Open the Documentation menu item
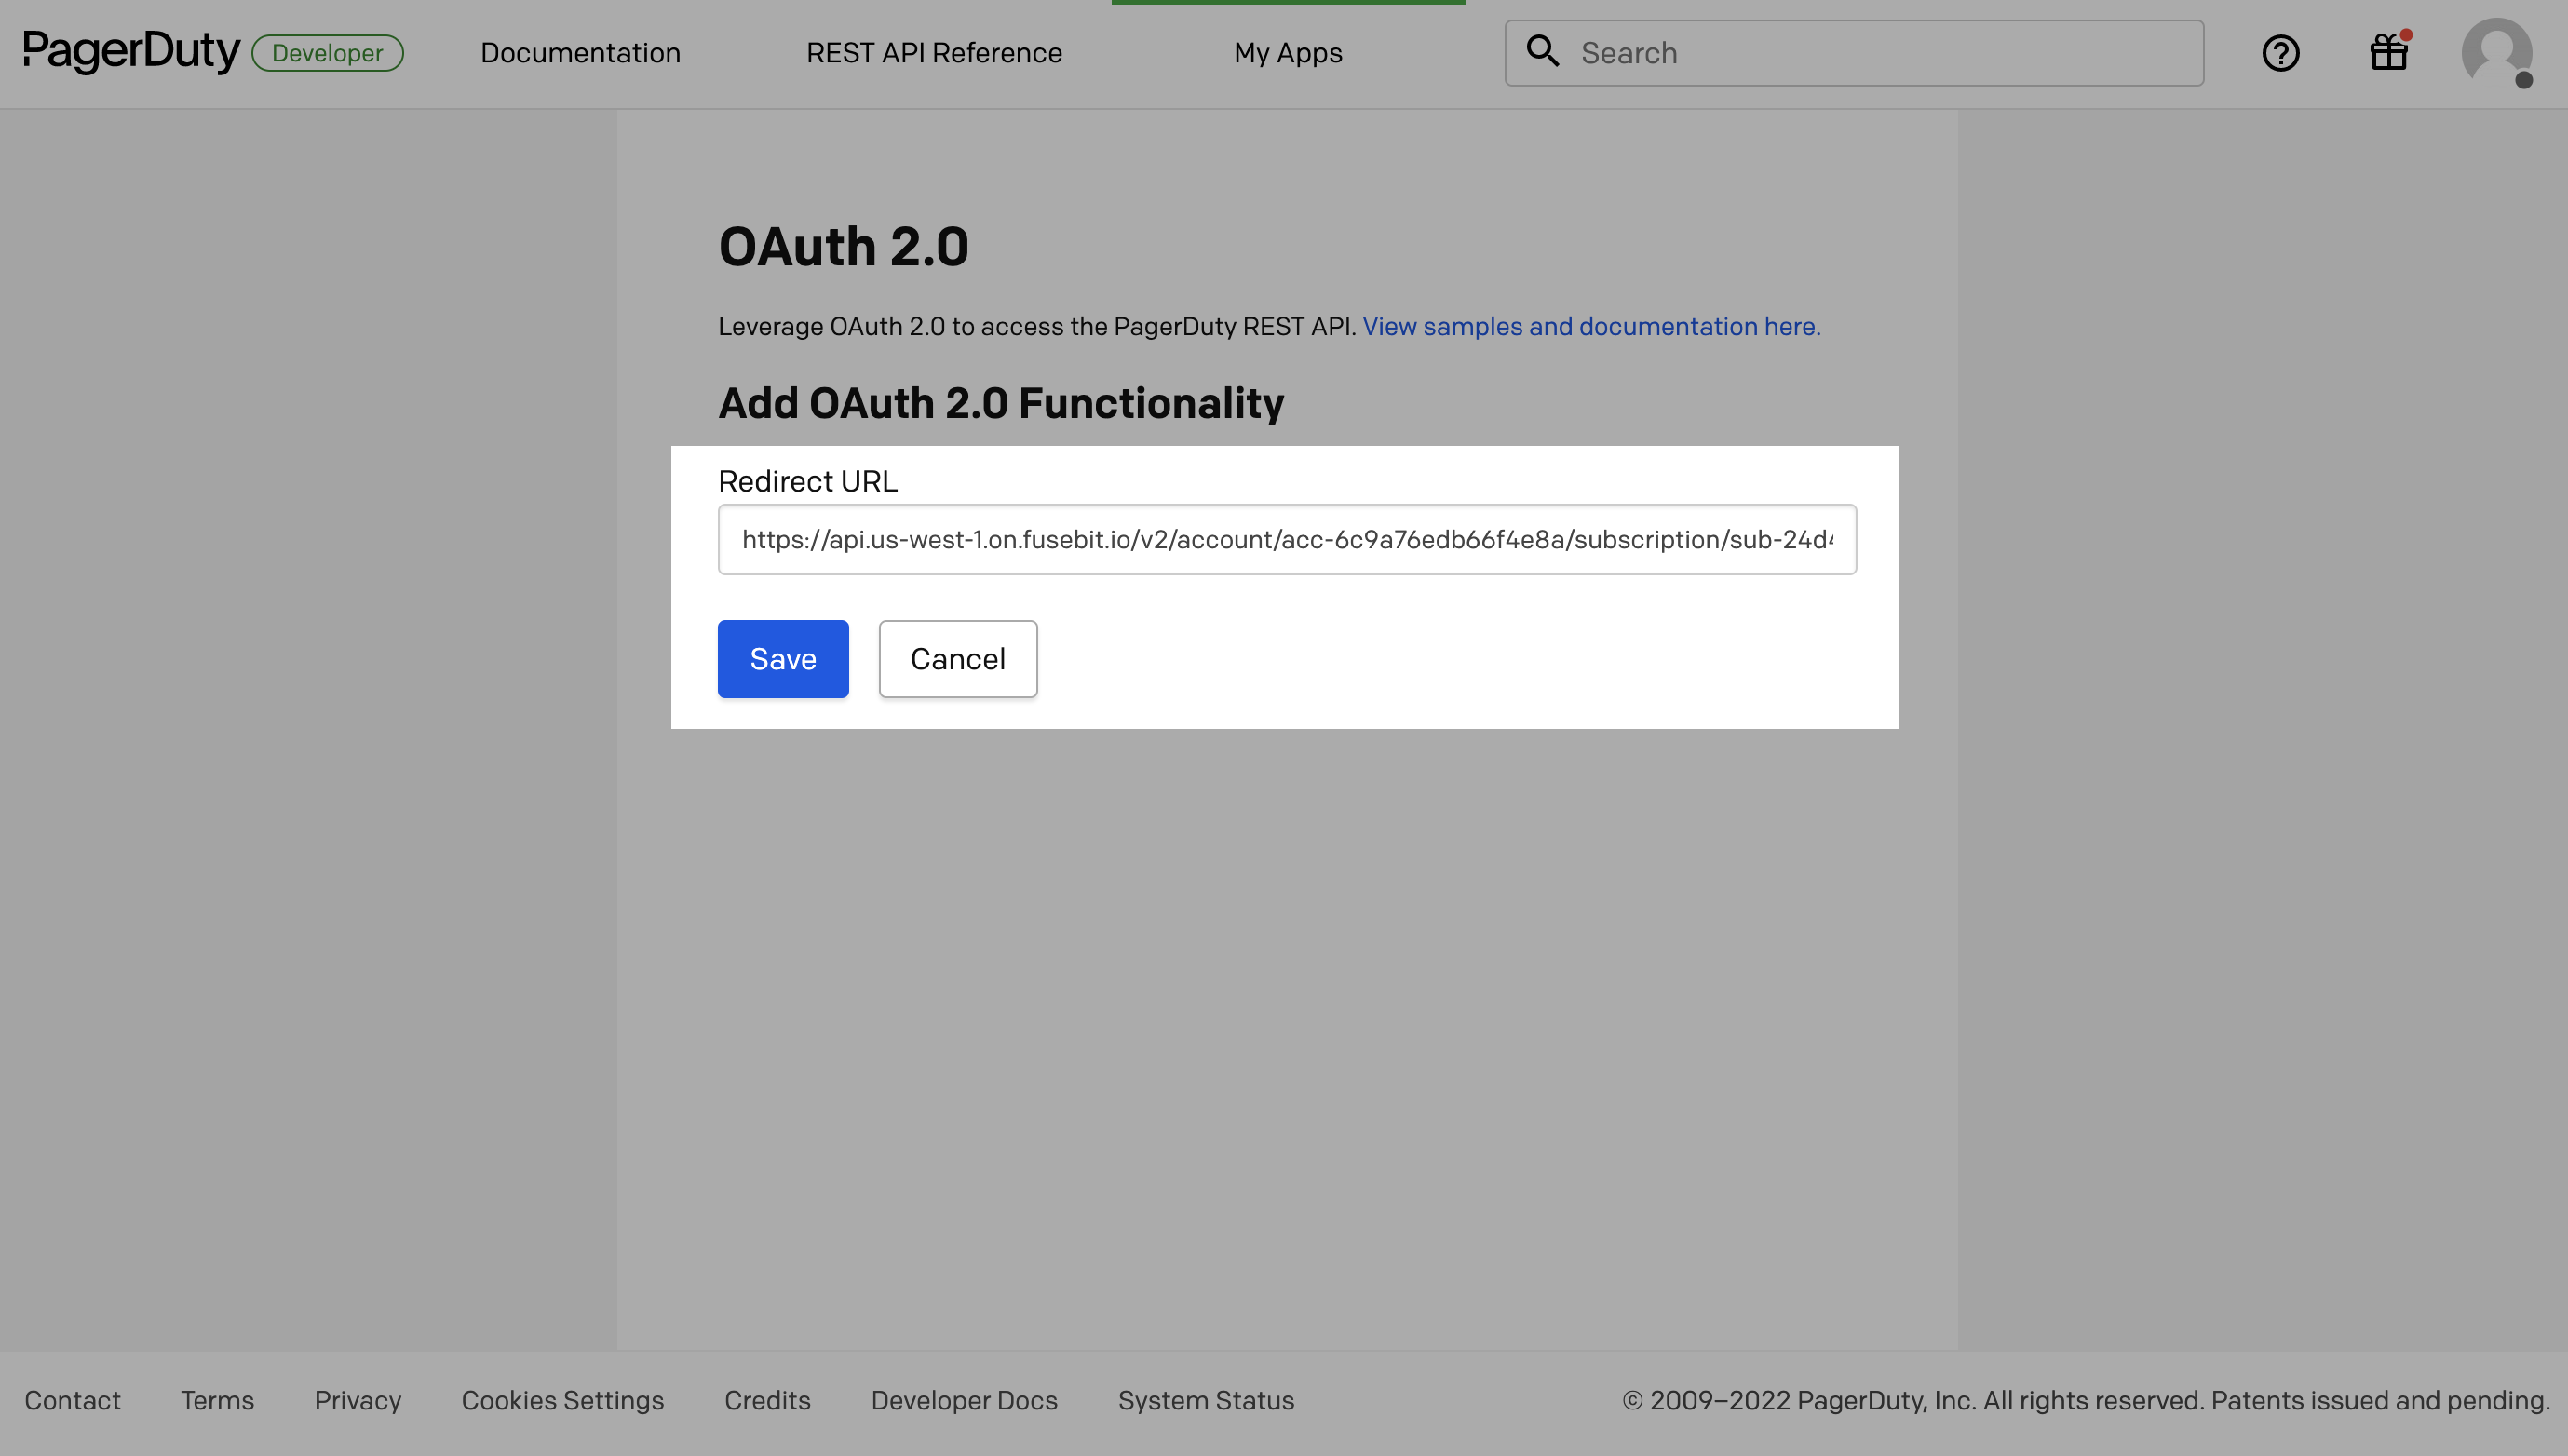 tap(580, 53)
